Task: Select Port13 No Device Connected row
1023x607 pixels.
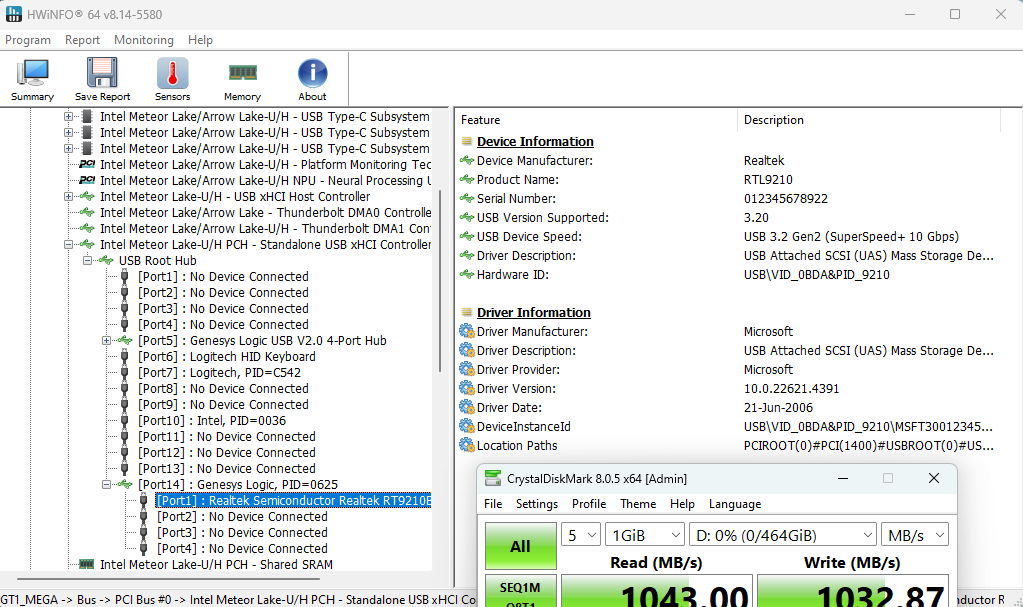Action: 226,469
